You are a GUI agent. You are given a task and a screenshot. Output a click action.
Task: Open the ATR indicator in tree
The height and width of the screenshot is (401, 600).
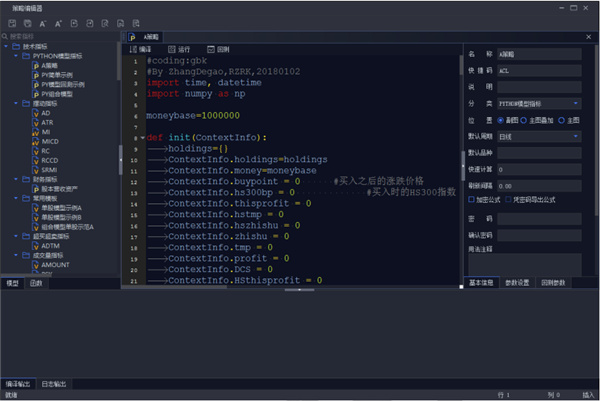pyautogui.click(x=46, y=122)
